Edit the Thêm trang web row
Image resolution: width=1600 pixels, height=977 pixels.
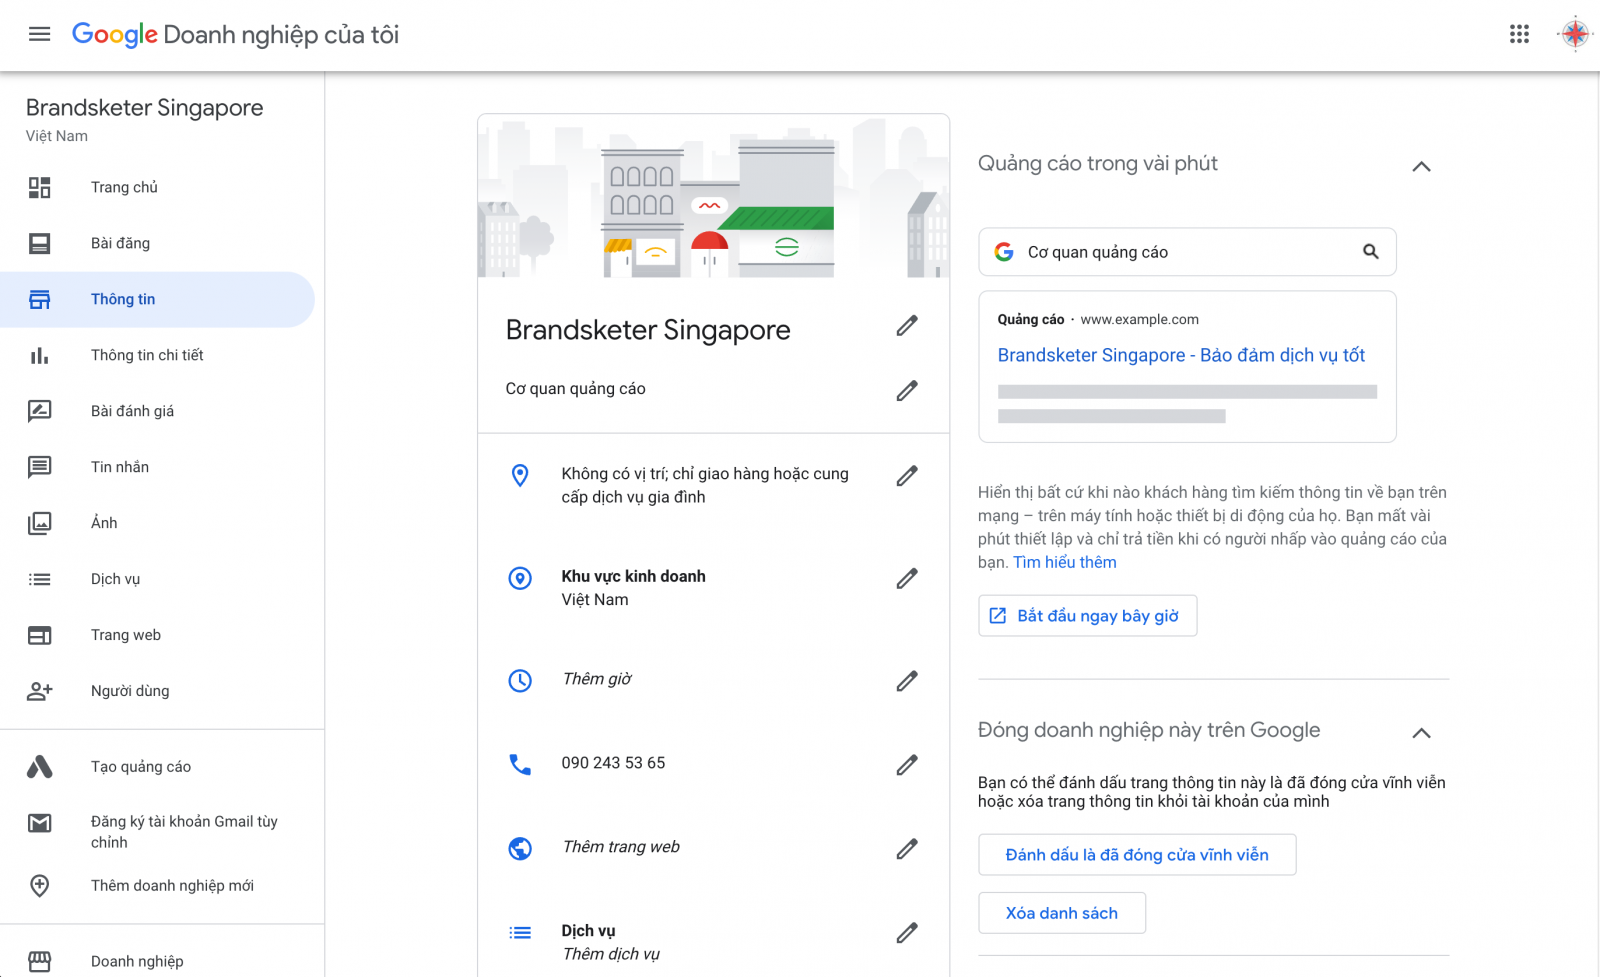pyautogui.click(x=907, y=849)
